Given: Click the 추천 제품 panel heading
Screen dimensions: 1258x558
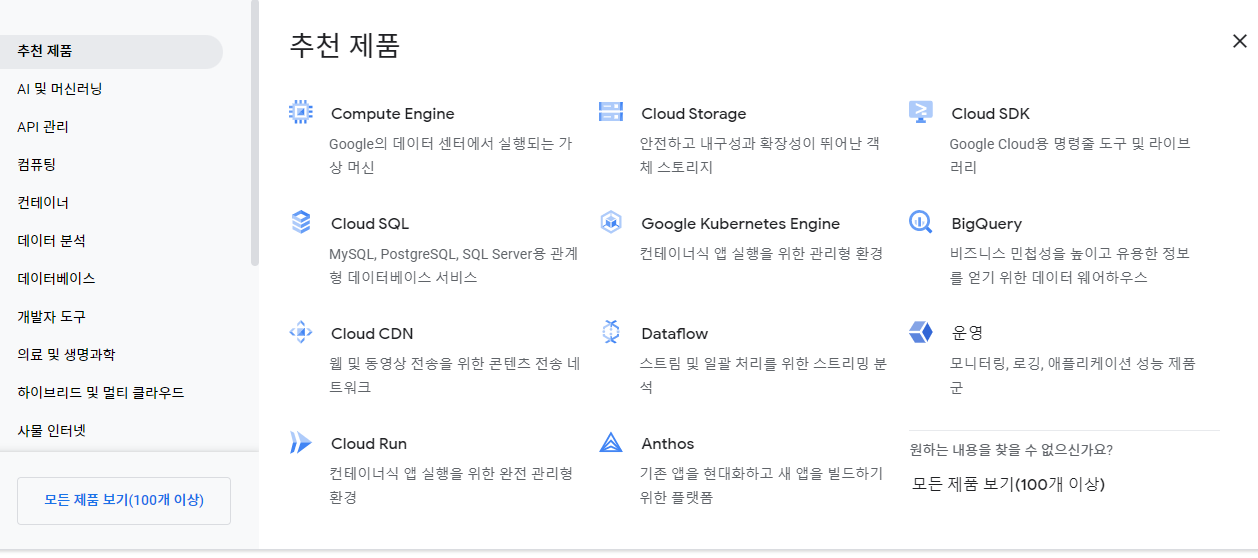Looking at the screenshot, I should click(345, 45).
